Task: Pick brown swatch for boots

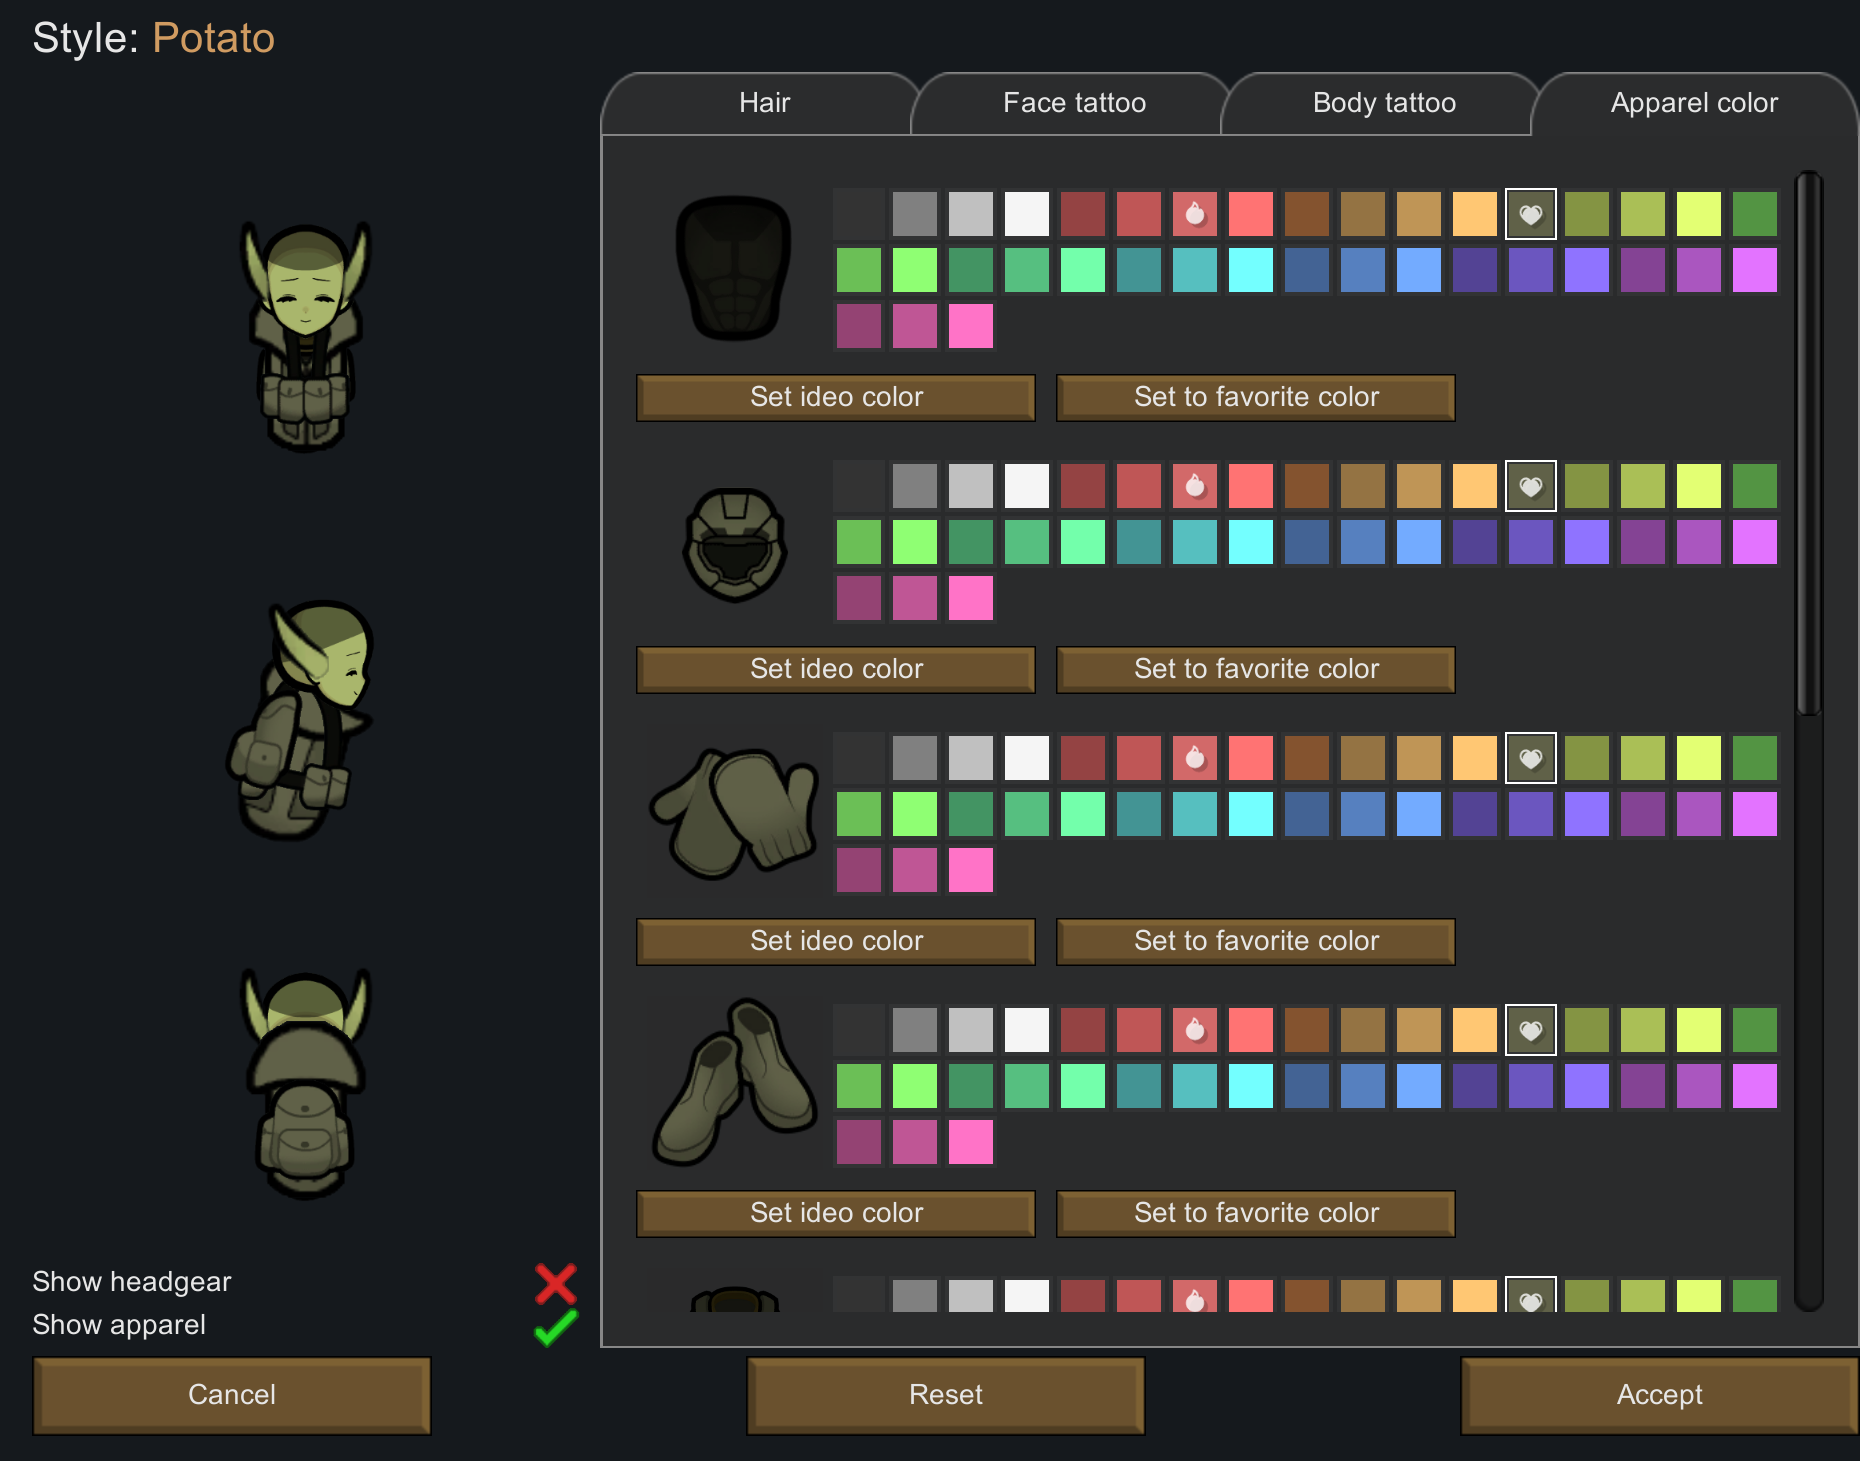Action: pos(1307,1030)
